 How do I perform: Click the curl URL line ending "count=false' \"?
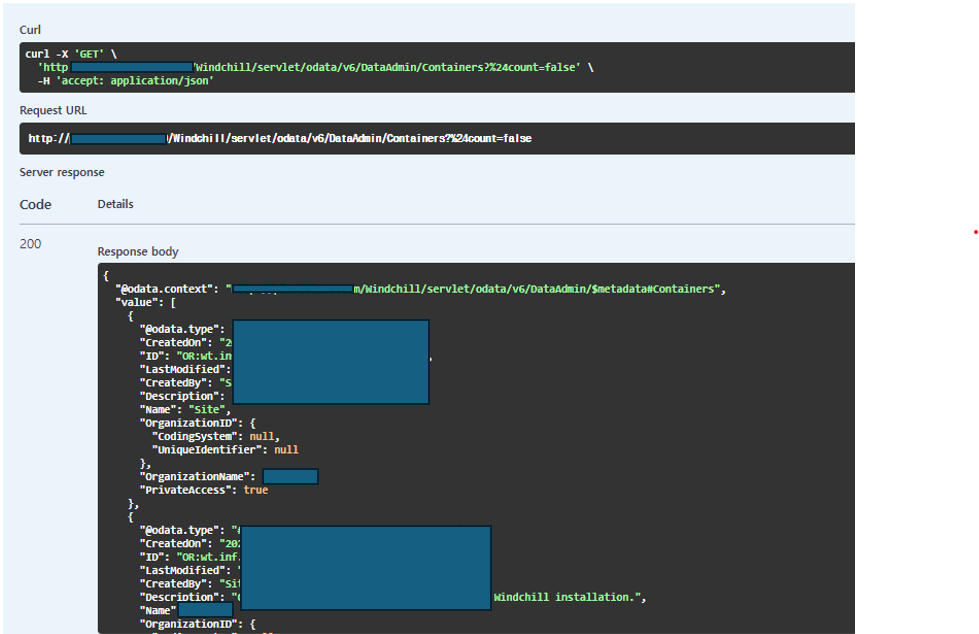click(316, 67)
